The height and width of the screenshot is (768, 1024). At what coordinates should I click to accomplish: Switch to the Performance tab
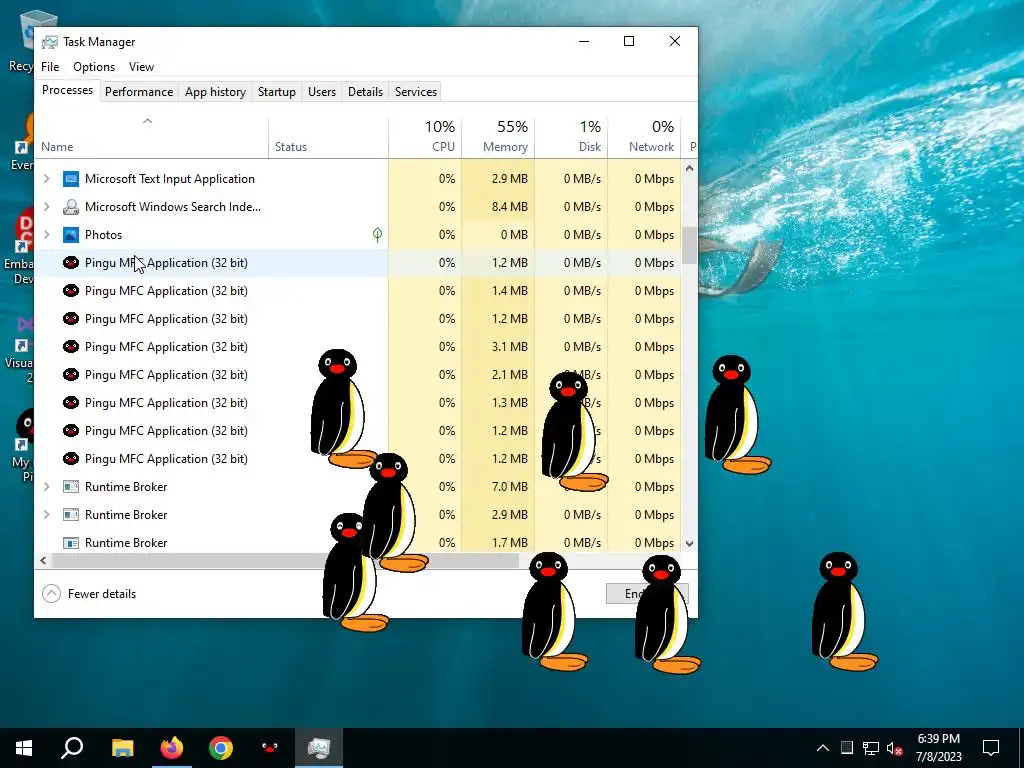[139, 92]
